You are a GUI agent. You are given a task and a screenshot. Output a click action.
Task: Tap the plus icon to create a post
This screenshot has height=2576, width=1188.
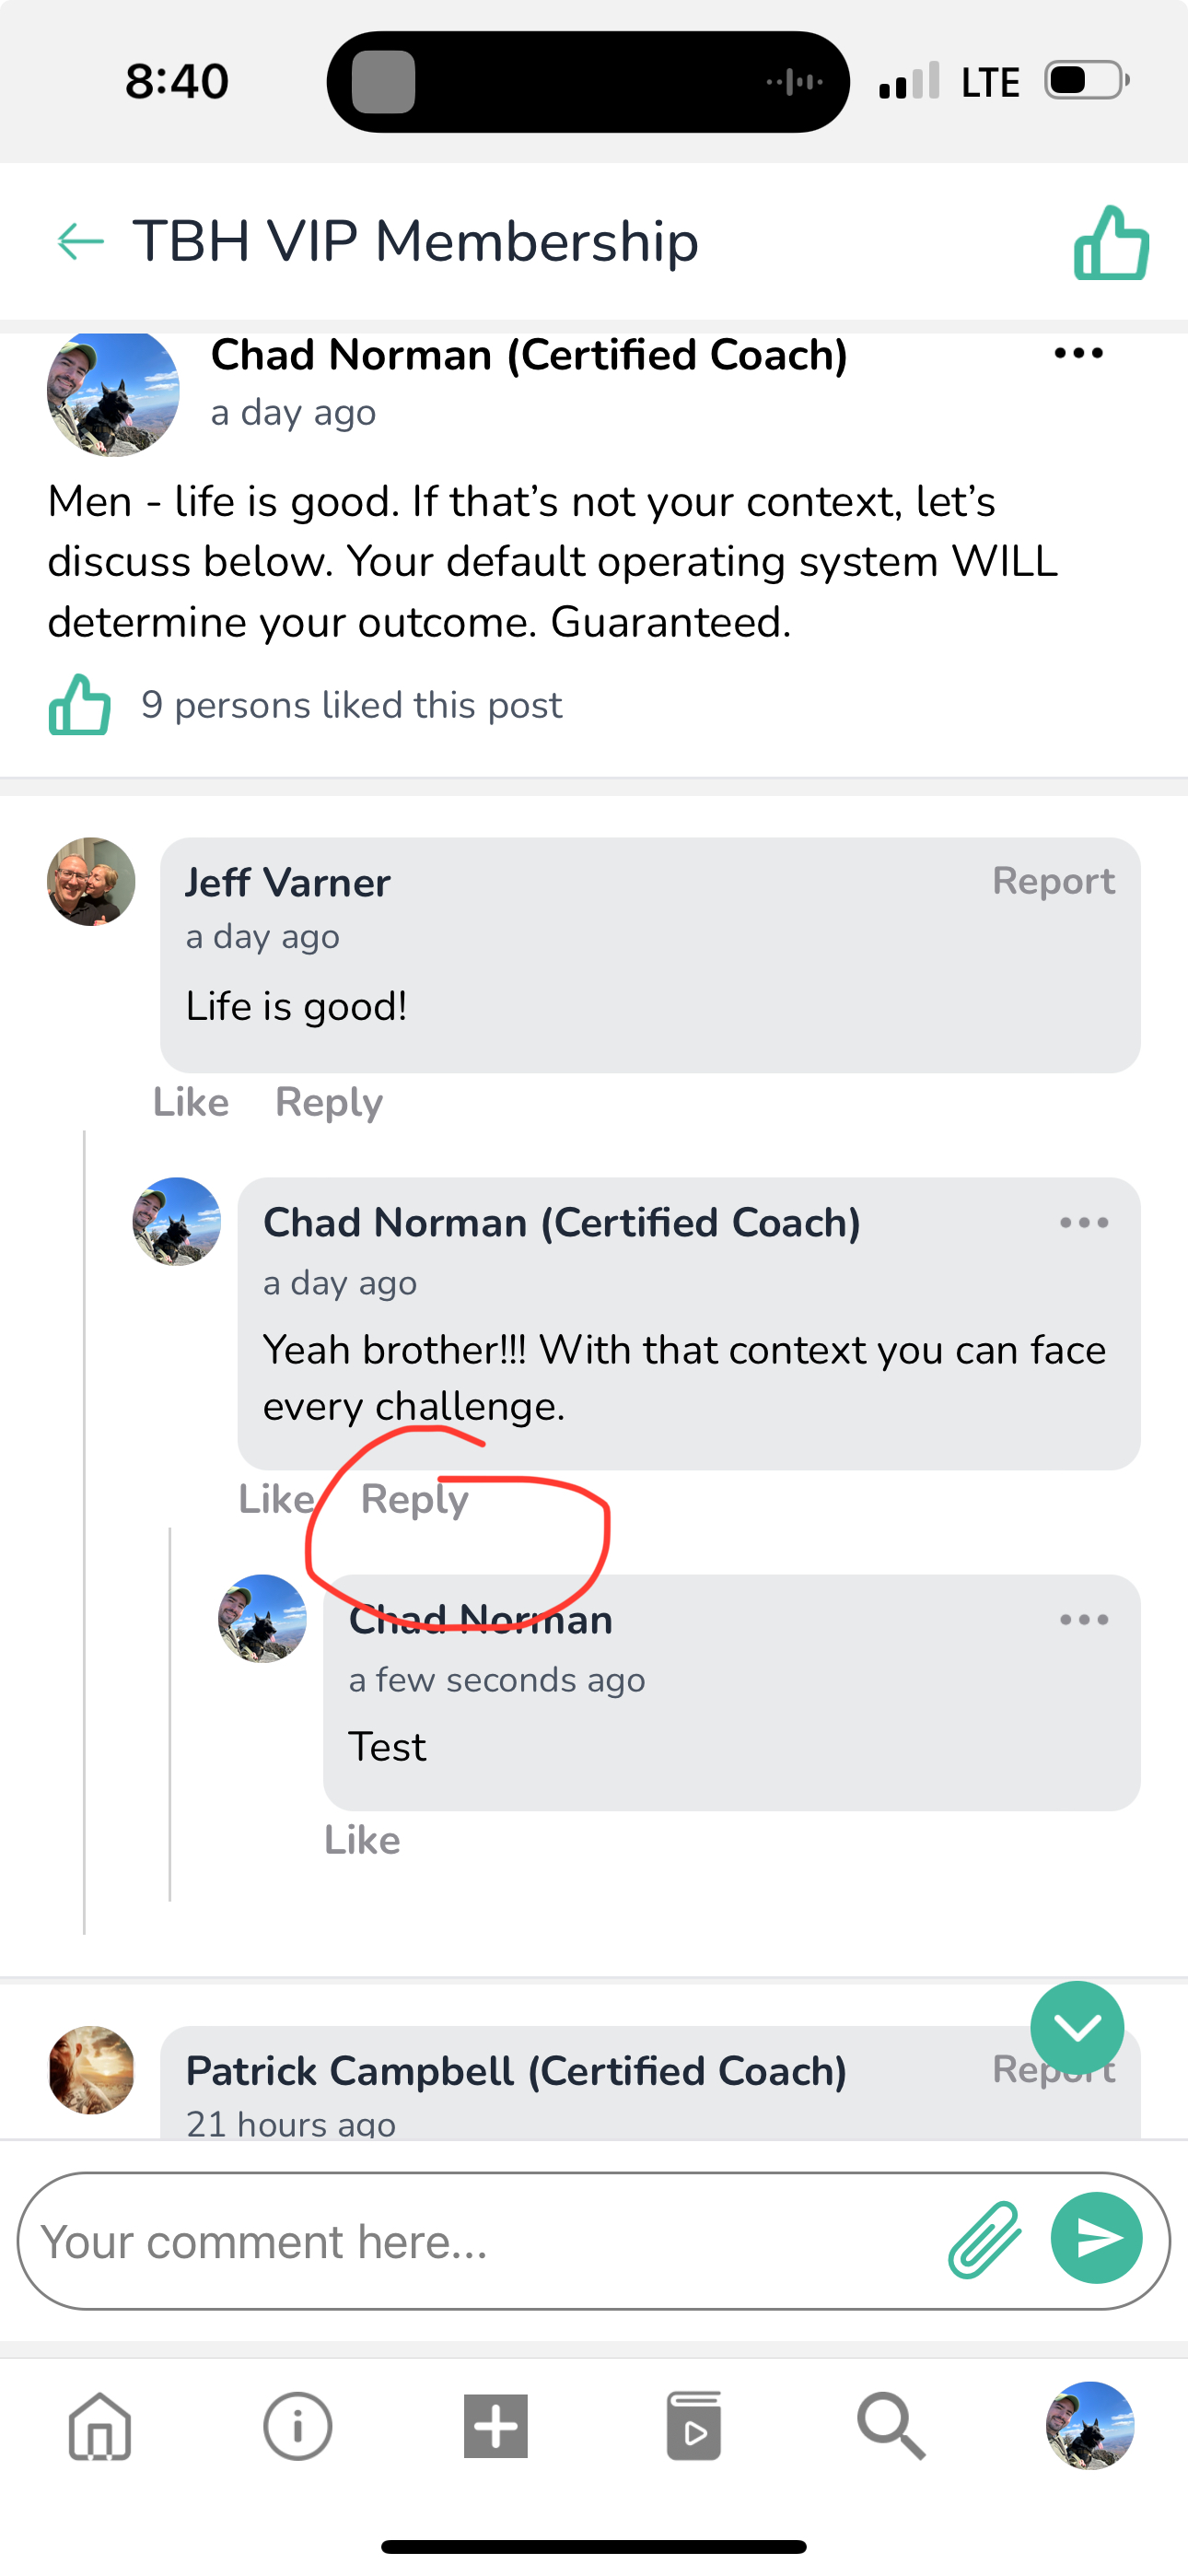496,2426
